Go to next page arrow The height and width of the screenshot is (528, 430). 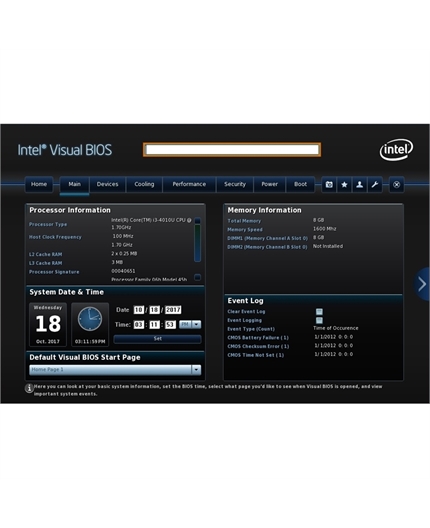coord(422,284)
